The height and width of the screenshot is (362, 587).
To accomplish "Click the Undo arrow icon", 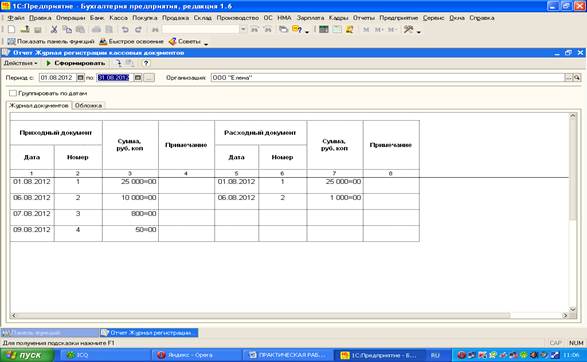I will pyautogui.click(x=125, y=29).
